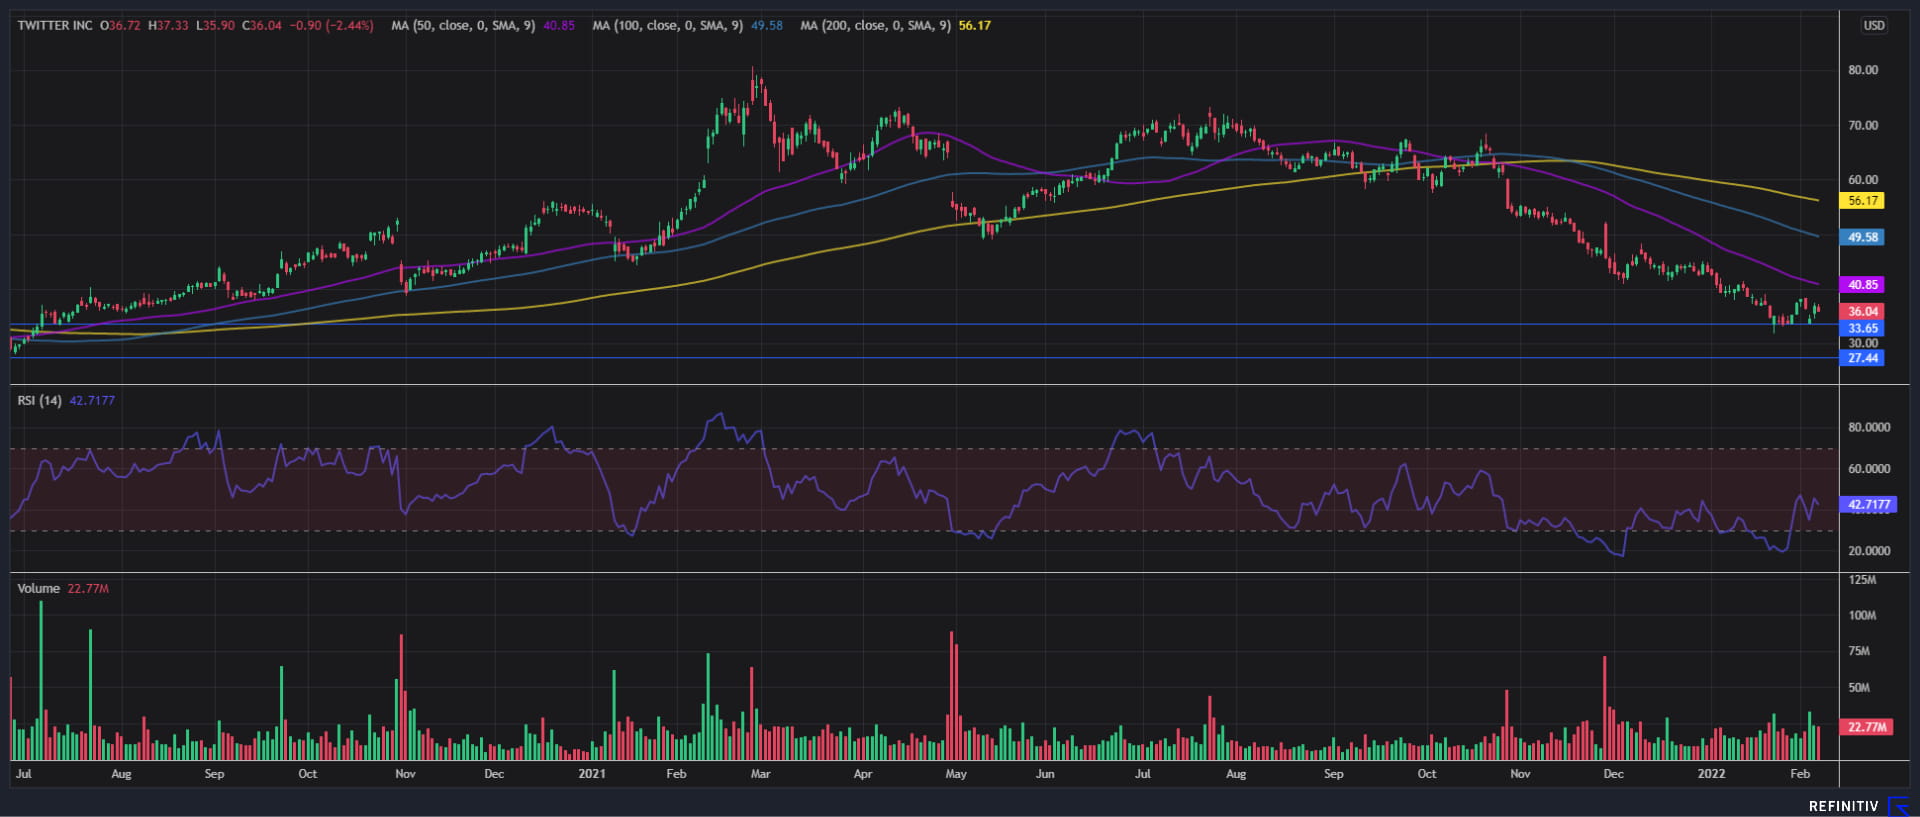Click the Refinitiv logo link
The width and height of the screenshot is (1920, 817).
click(1858, 805)
